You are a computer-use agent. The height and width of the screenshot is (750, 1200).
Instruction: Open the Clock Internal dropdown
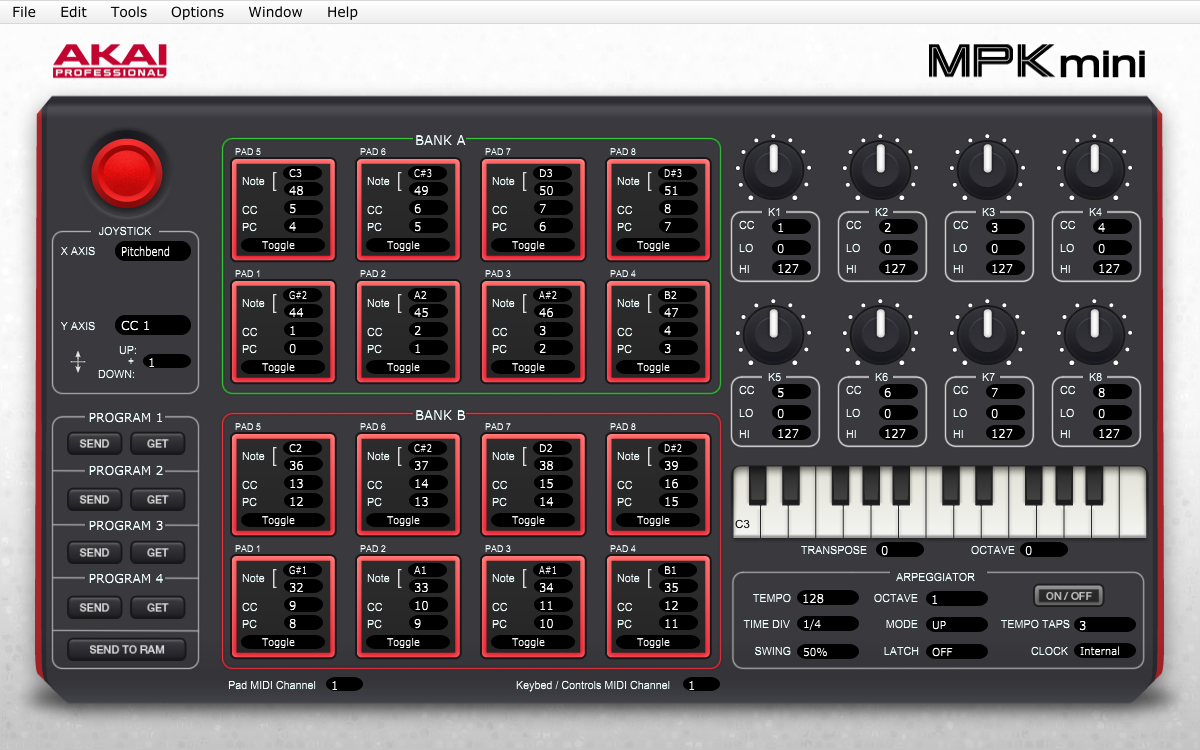(x=1105, y=651)
